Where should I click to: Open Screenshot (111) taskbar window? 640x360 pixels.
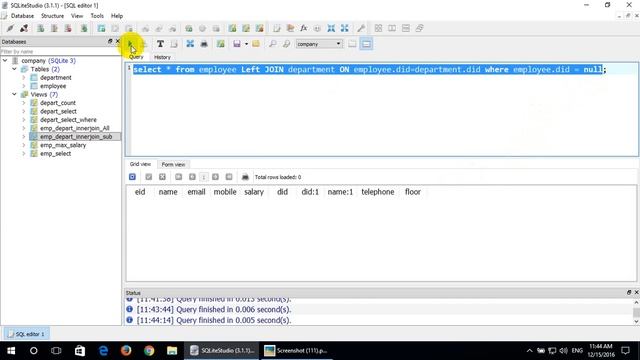(296, 351)
